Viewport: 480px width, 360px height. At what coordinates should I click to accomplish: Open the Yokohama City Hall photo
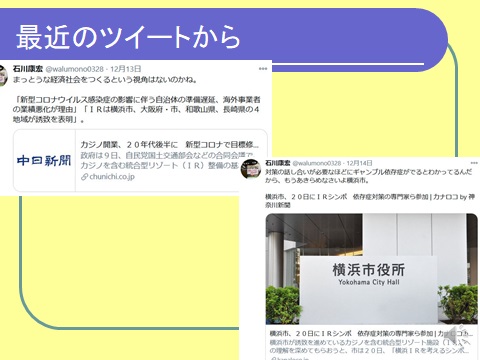click(x=371, y=269)
